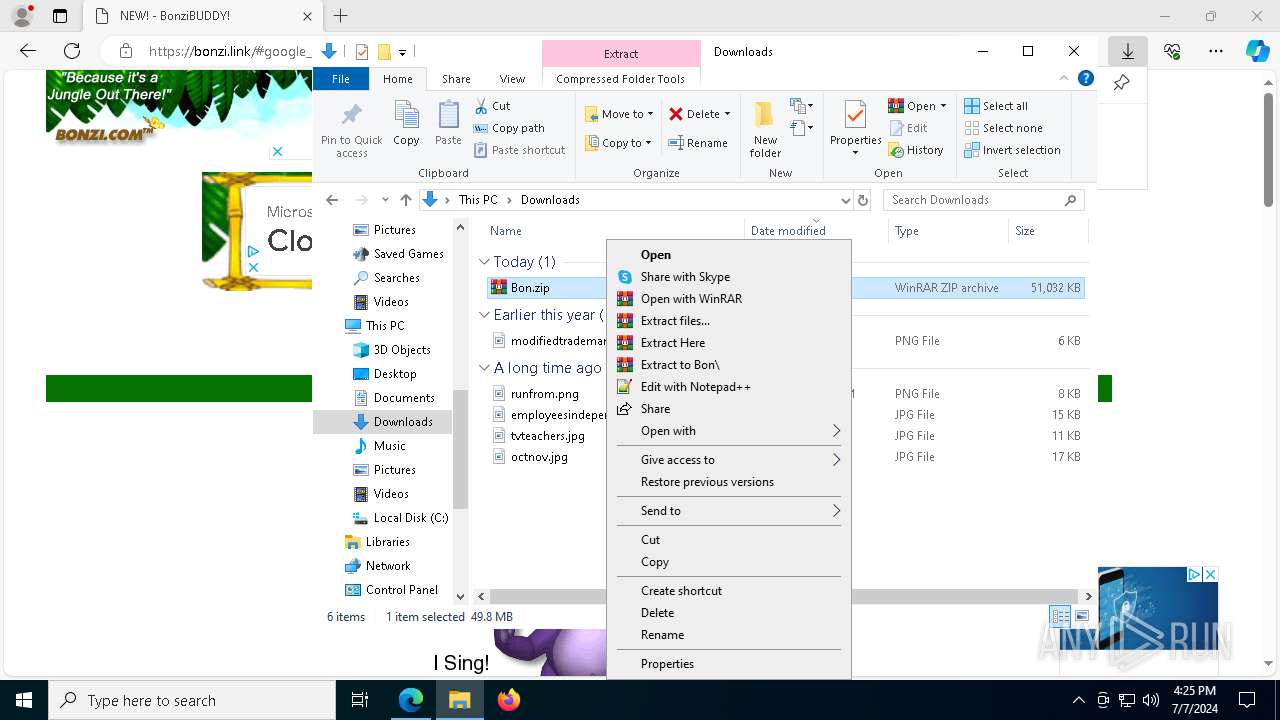Open address bar history dropdown
The height and width of the screenshot is (720, 1280).
point(846,200)
